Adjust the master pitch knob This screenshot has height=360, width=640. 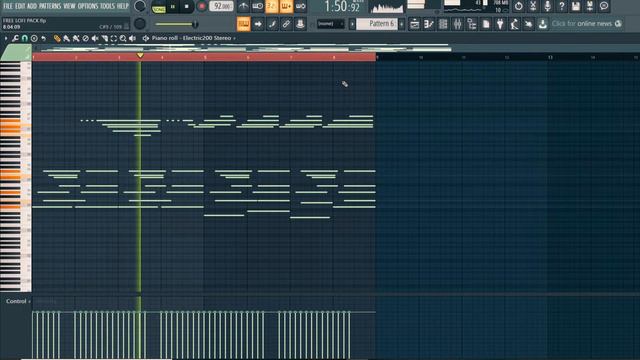pyautogui.click(x=140, y=24)
